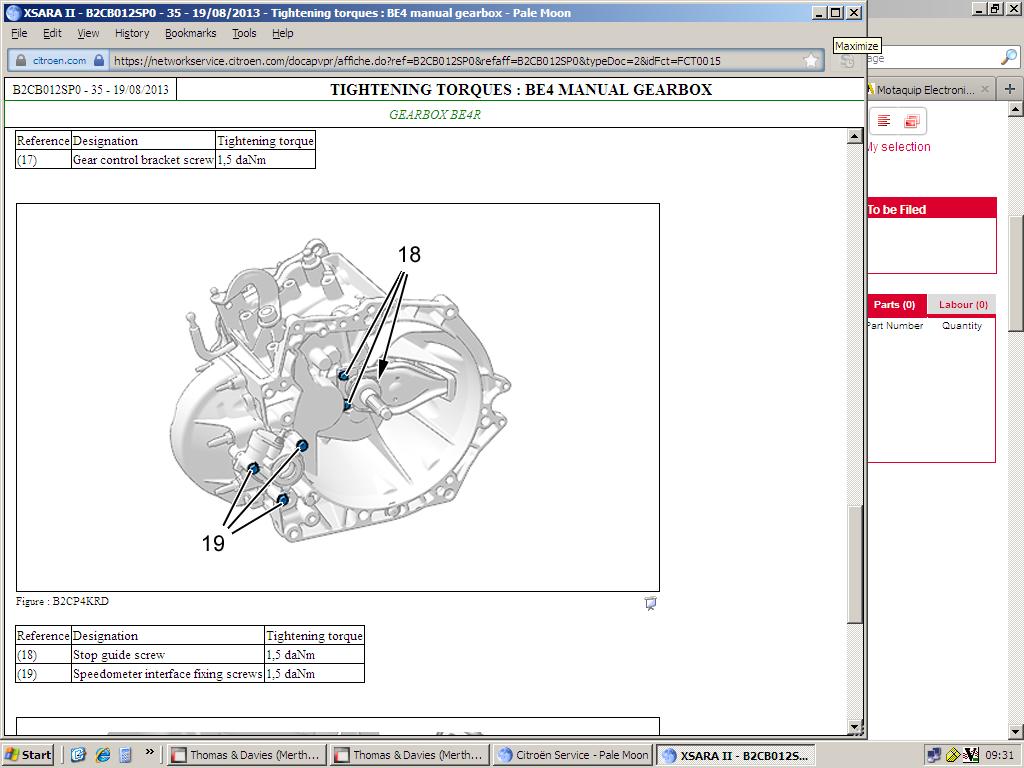Open the Help menu
The height and width of the screenshot is (768, 1024).
coord(282,33)
